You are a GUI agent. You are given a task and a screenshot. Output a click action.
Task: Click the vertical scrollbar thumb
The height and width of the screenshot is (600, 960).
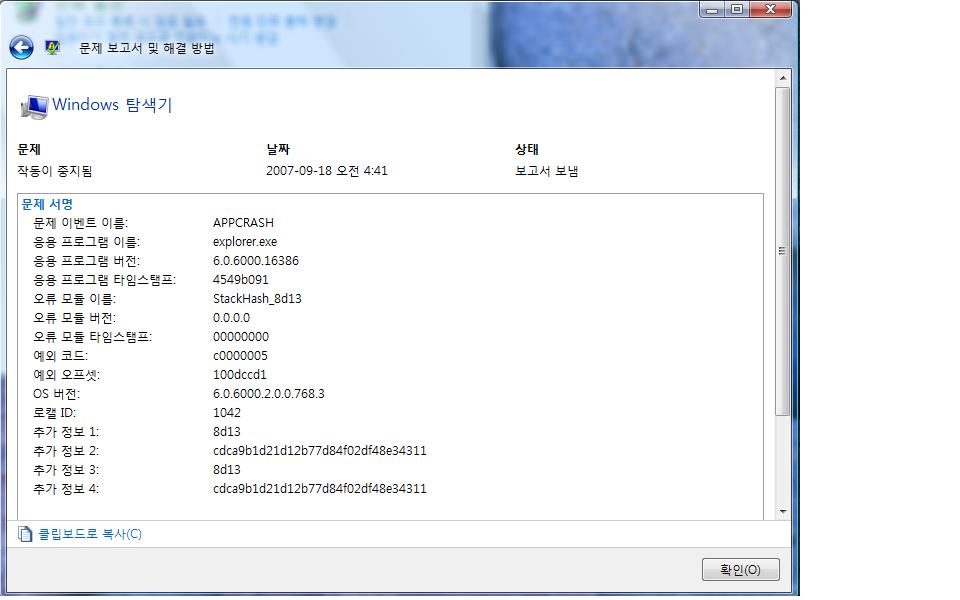782,251
